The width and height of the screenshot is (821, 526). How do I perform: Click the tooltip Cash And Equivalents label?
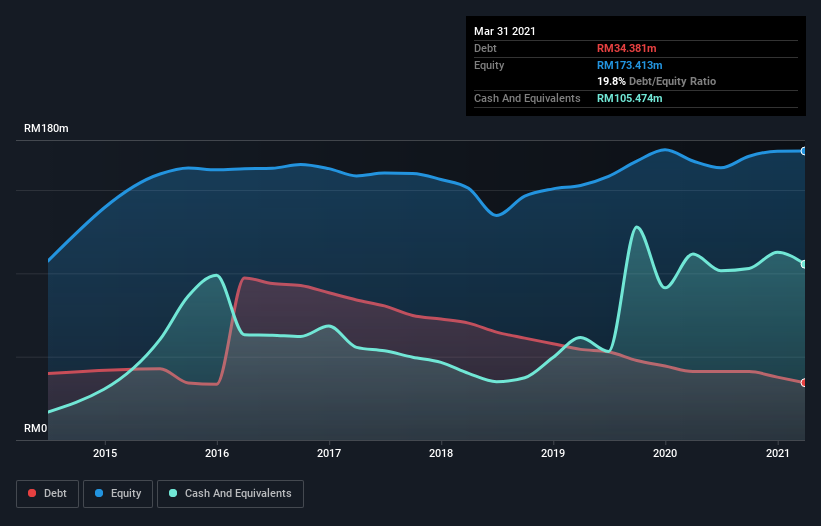click(527, 98)
